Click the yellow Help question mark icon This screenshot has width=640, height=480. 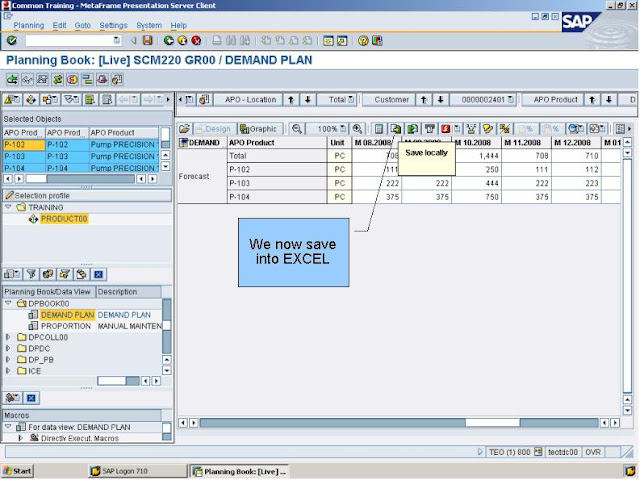pyautogui.click(x=363, y=40)
